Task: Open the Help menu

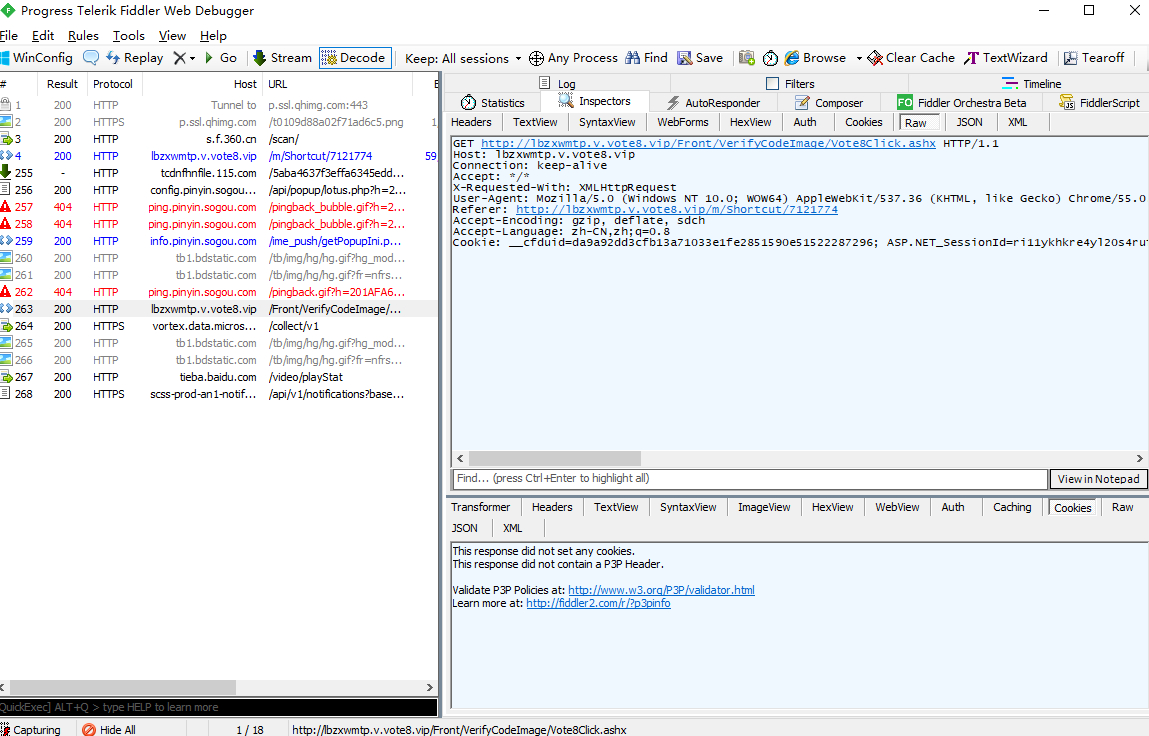Action: (x=213, y=36)
